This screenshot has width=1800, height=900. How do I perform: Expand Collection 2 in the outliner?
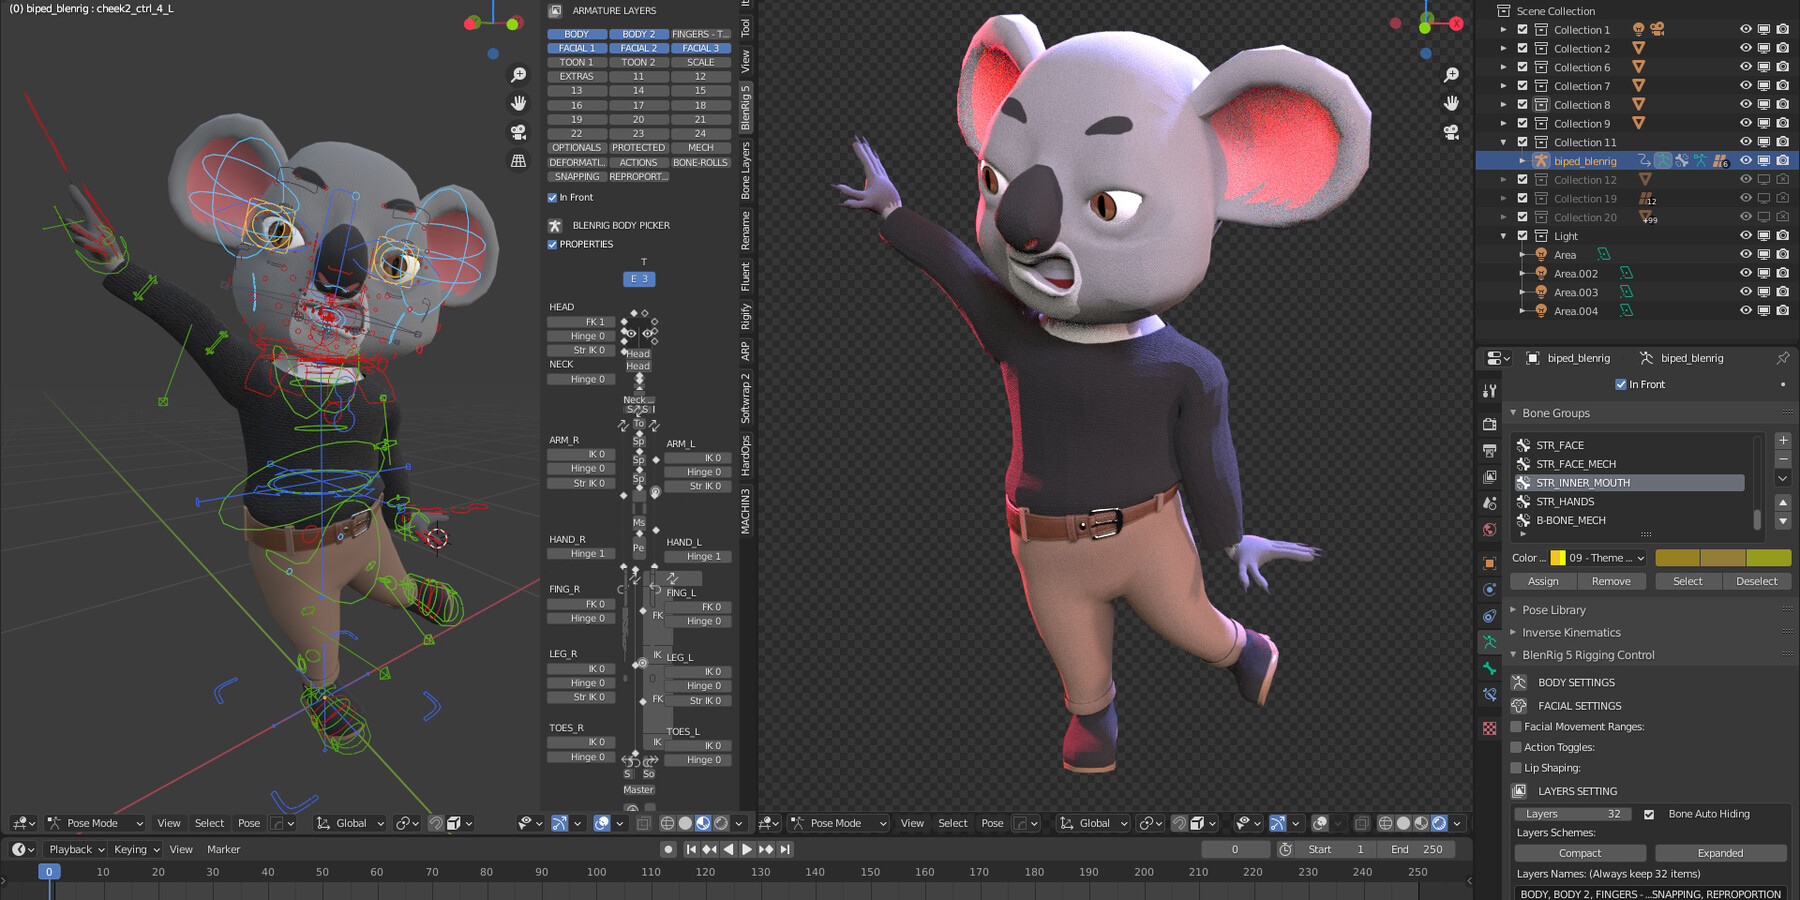pyautogui.click(x=1503, y=48)
